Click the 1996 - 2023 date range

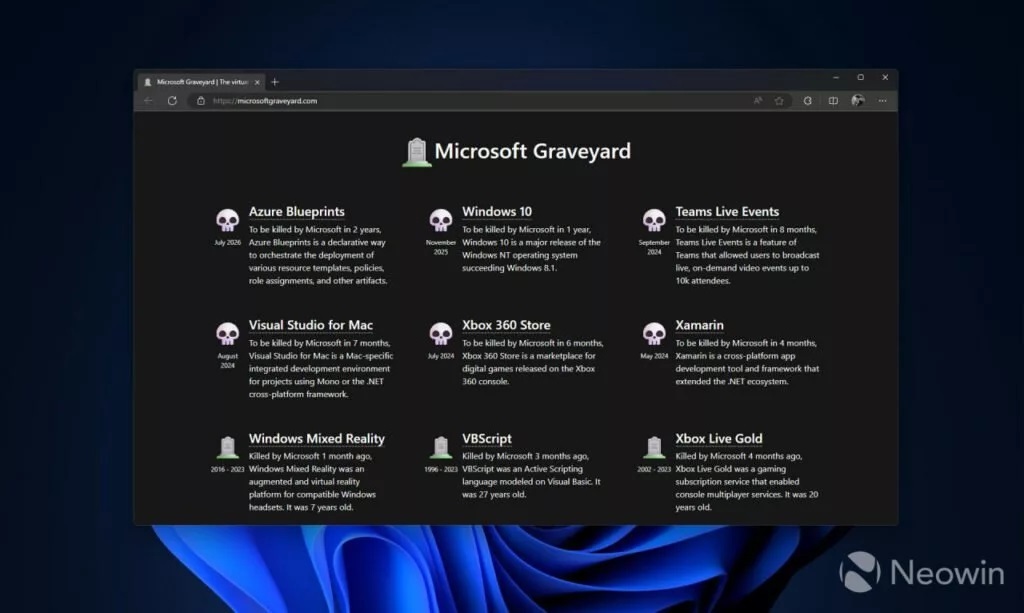[441, 469]
